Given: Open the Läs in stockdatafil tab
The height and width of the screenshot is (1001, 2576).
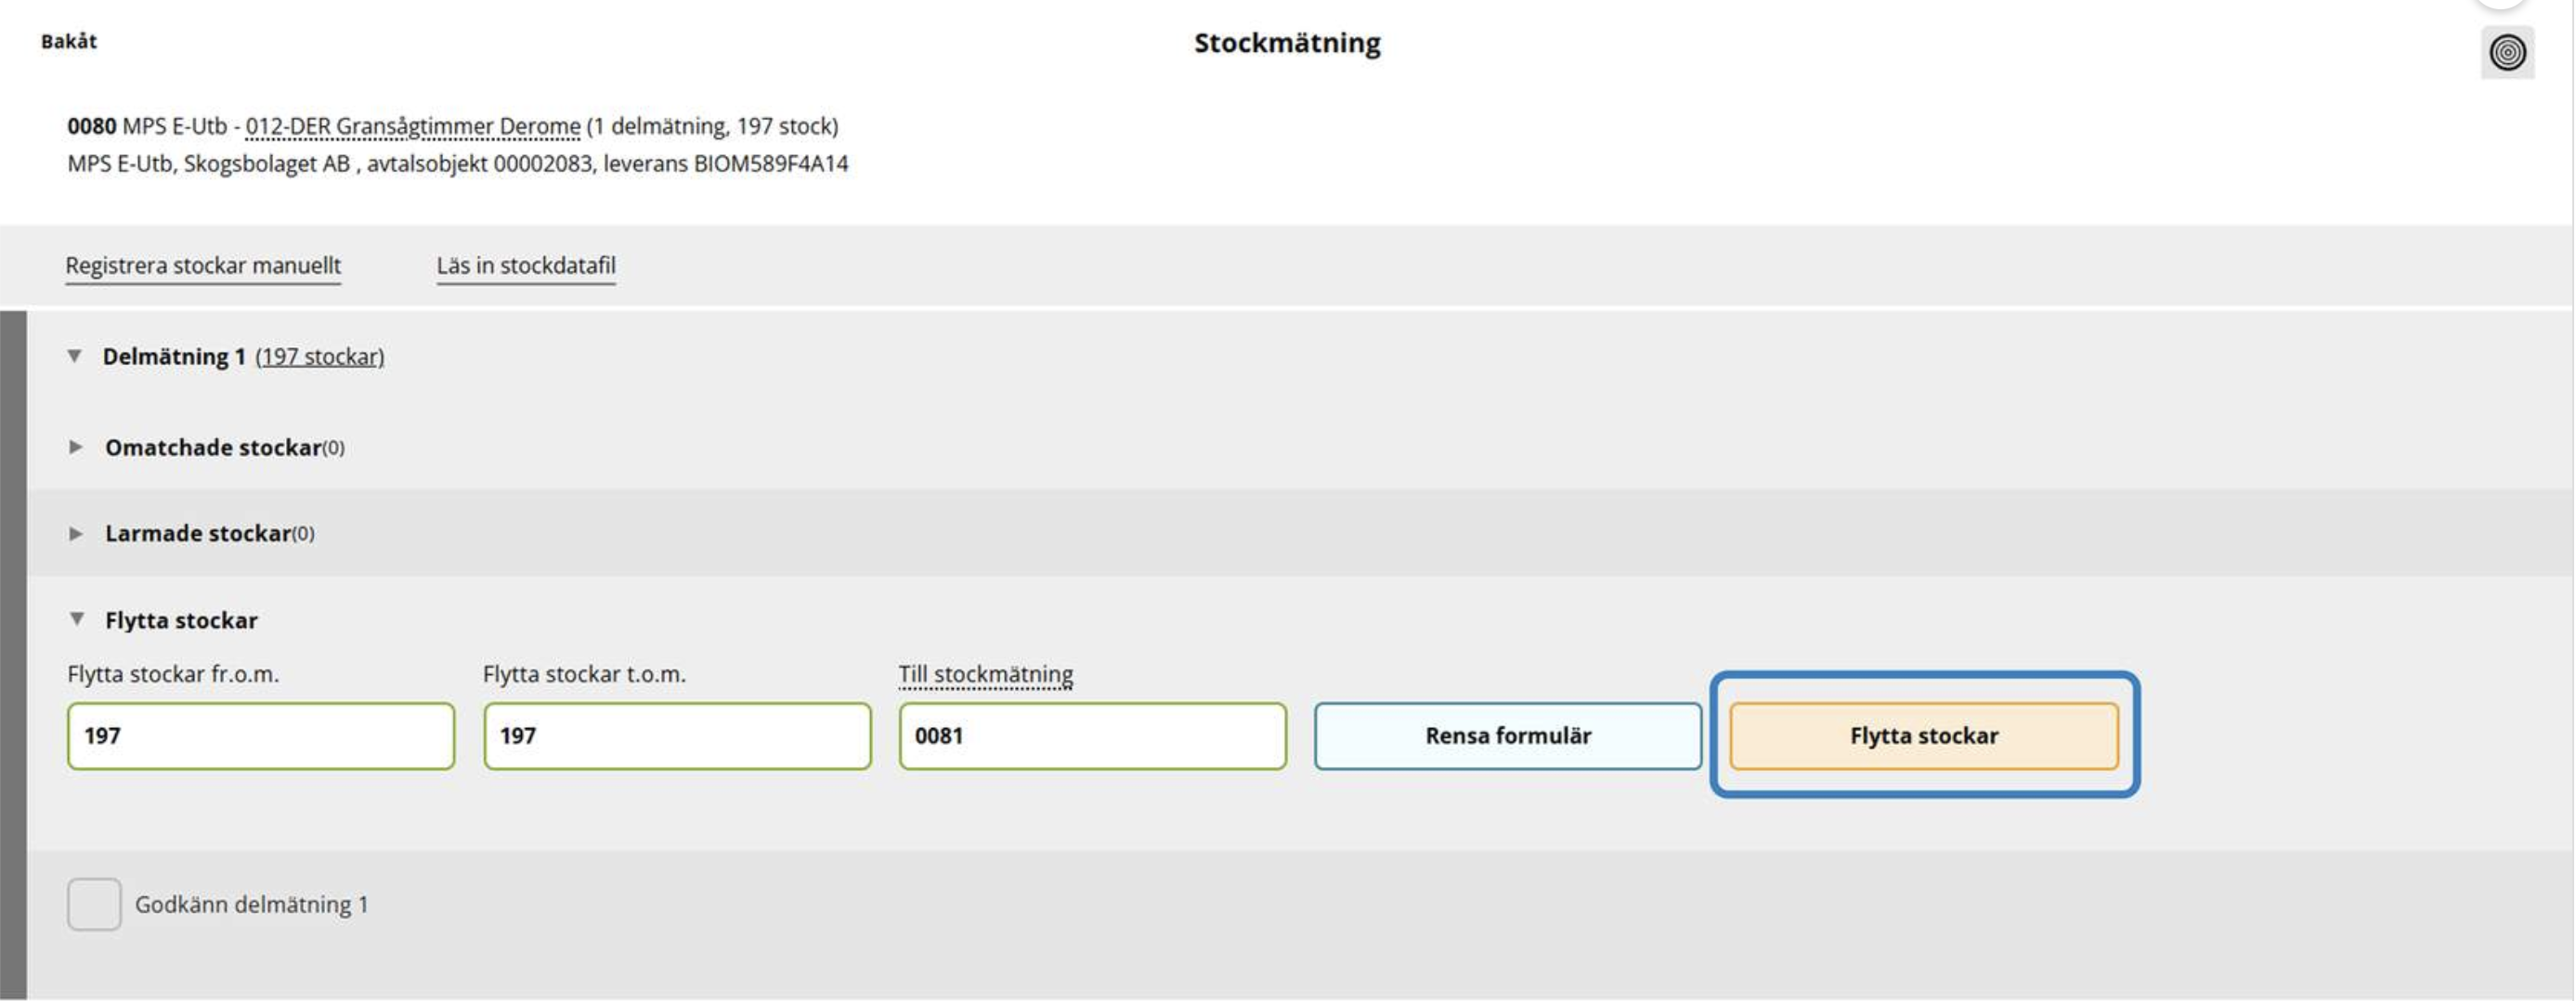Looking at the screenshot, I should point(526,266).
